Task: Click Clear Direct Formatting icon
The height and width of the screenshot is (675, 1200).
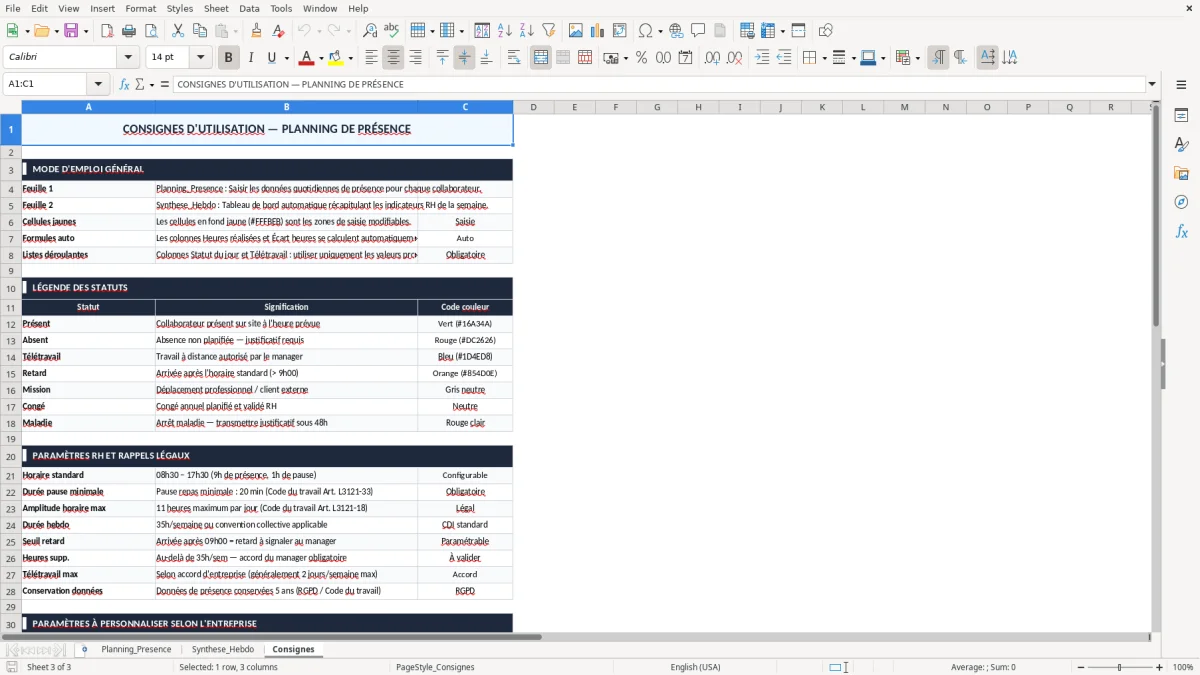Action: [278, 31]
